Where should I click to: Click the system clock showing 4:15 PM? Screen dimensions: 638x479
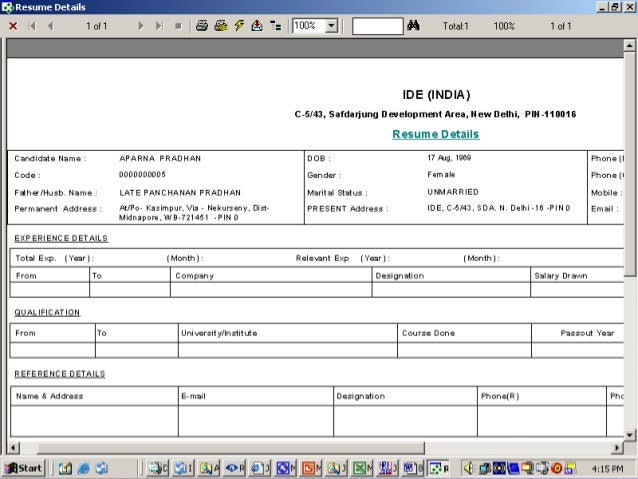(x=607, y=469)
